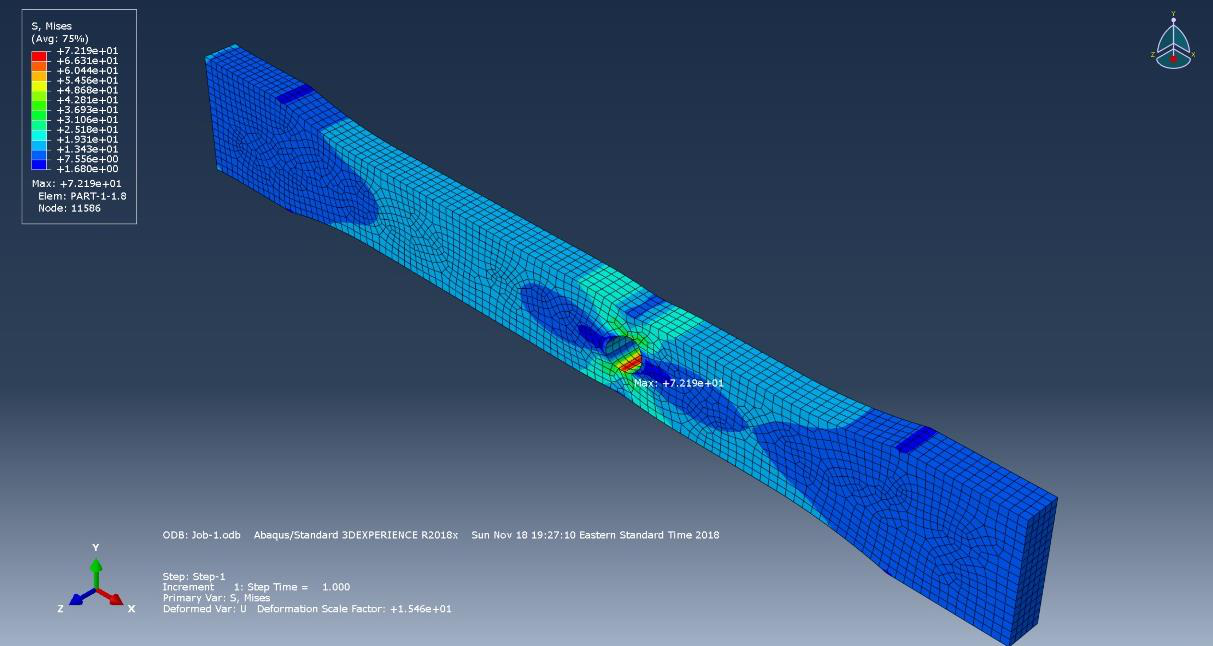Click the blue bottom band of the contour legend
The image size is (1213, 646).
pyautogui.click(x=39, y=165)
